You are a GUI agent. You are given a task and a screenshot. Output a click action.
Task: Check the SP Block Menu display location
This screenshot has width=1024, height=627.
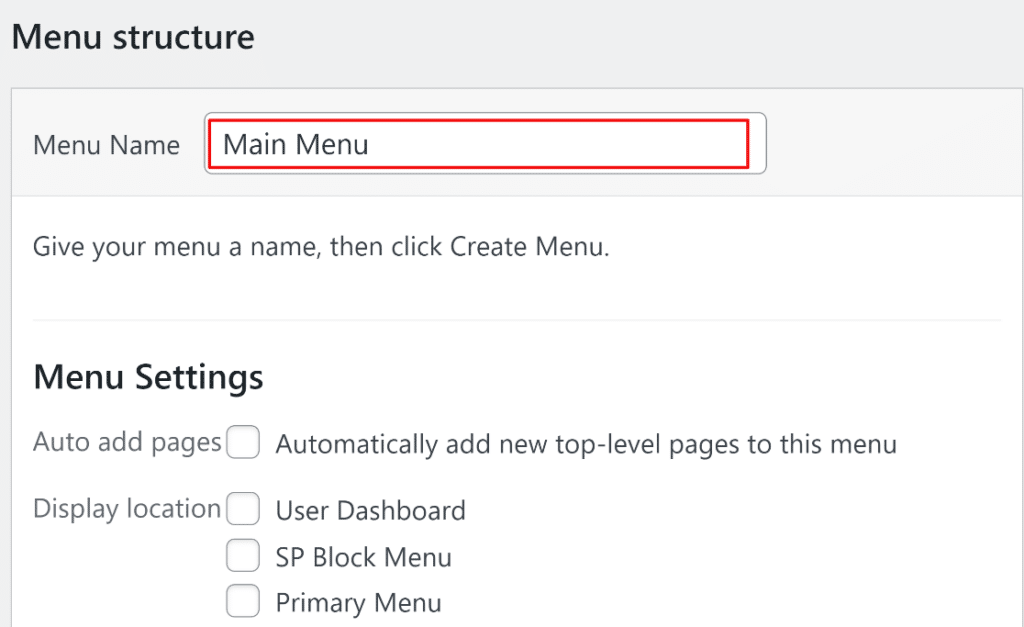pyautogui.click(x=243, y=556)
